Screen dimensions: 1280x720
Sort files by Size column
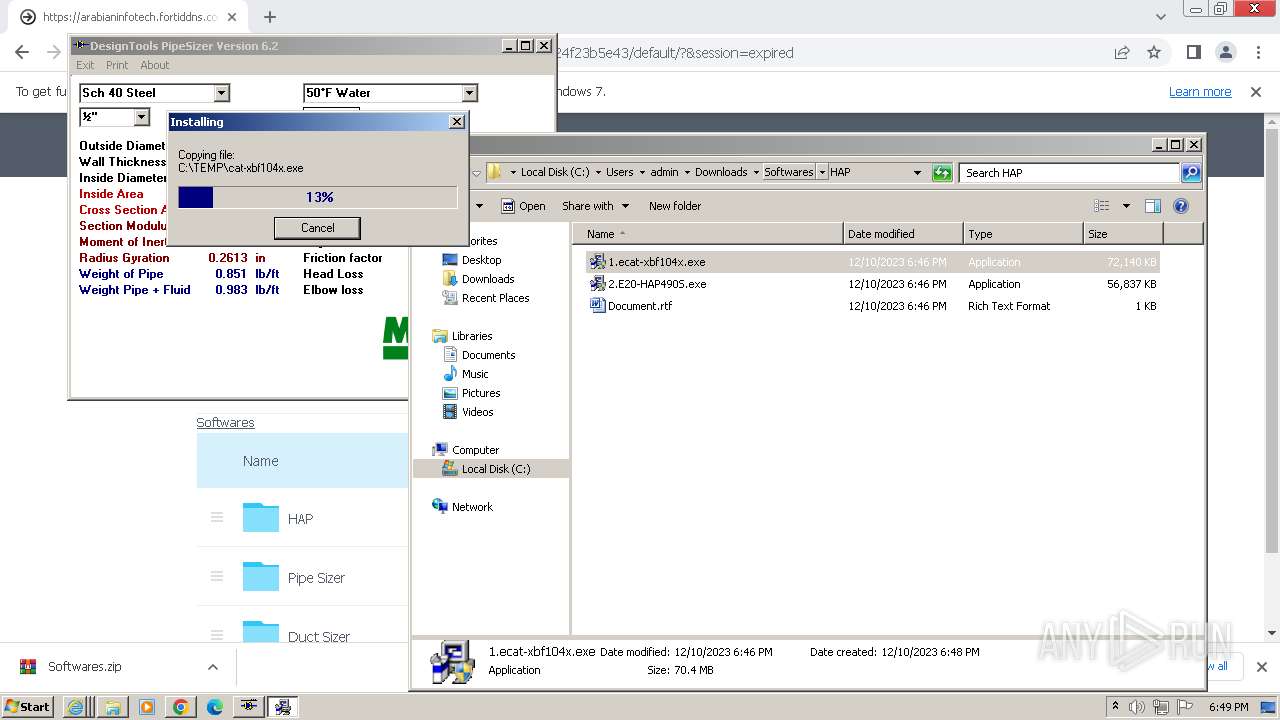(1123, 234)
